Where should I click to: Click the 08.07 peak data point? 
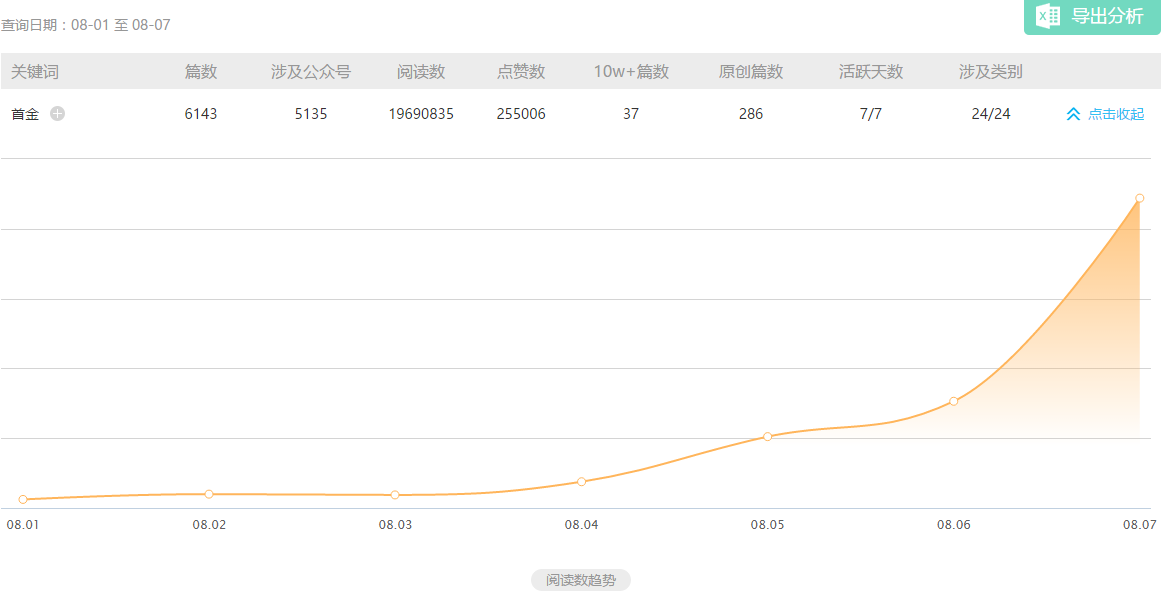(x=1139, y=198)
